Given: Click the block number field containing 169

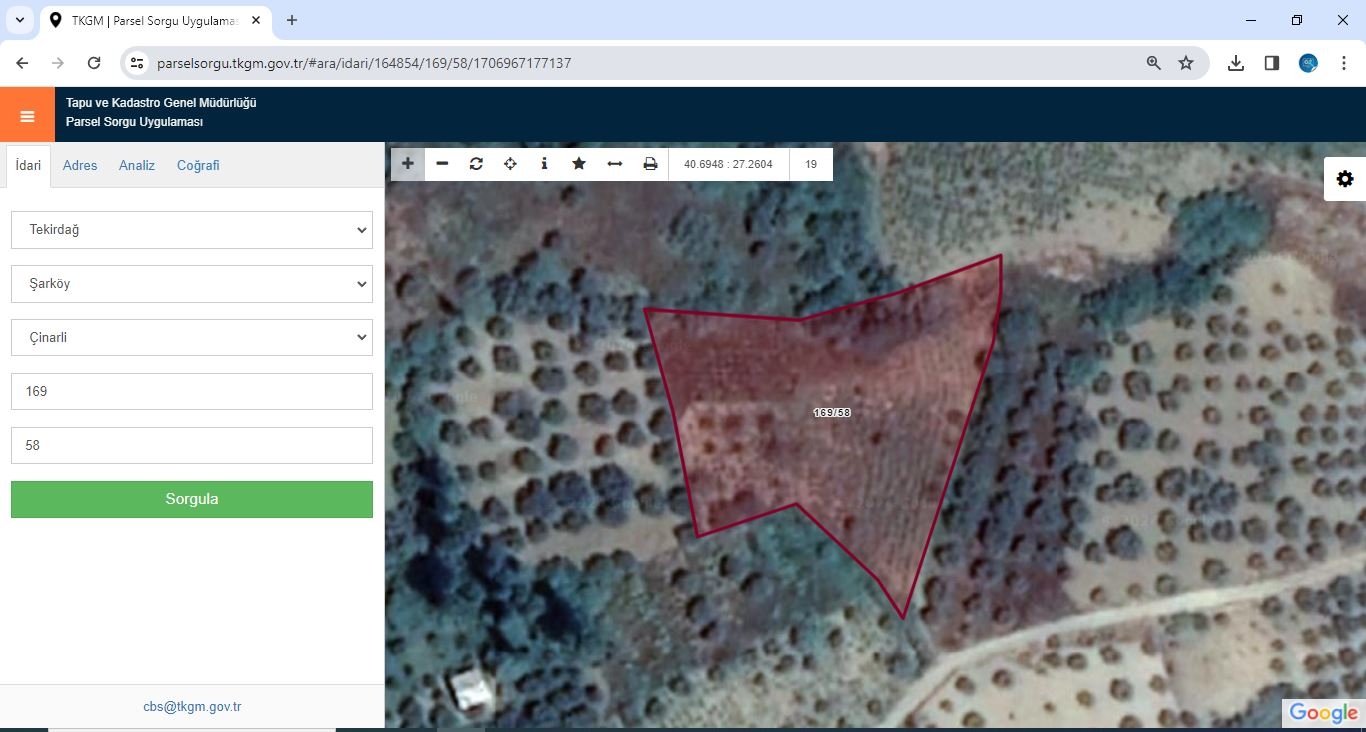Looking at the screenshot, I should tap(192, 392).
